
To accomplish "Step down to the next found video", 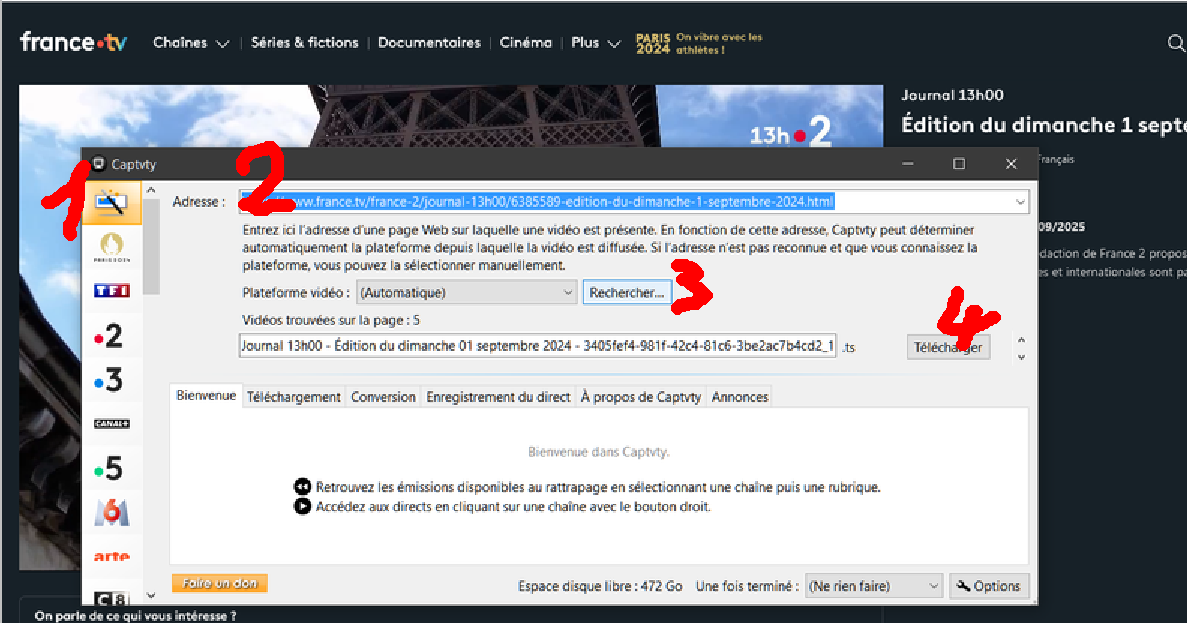I will pos(1021,357).
